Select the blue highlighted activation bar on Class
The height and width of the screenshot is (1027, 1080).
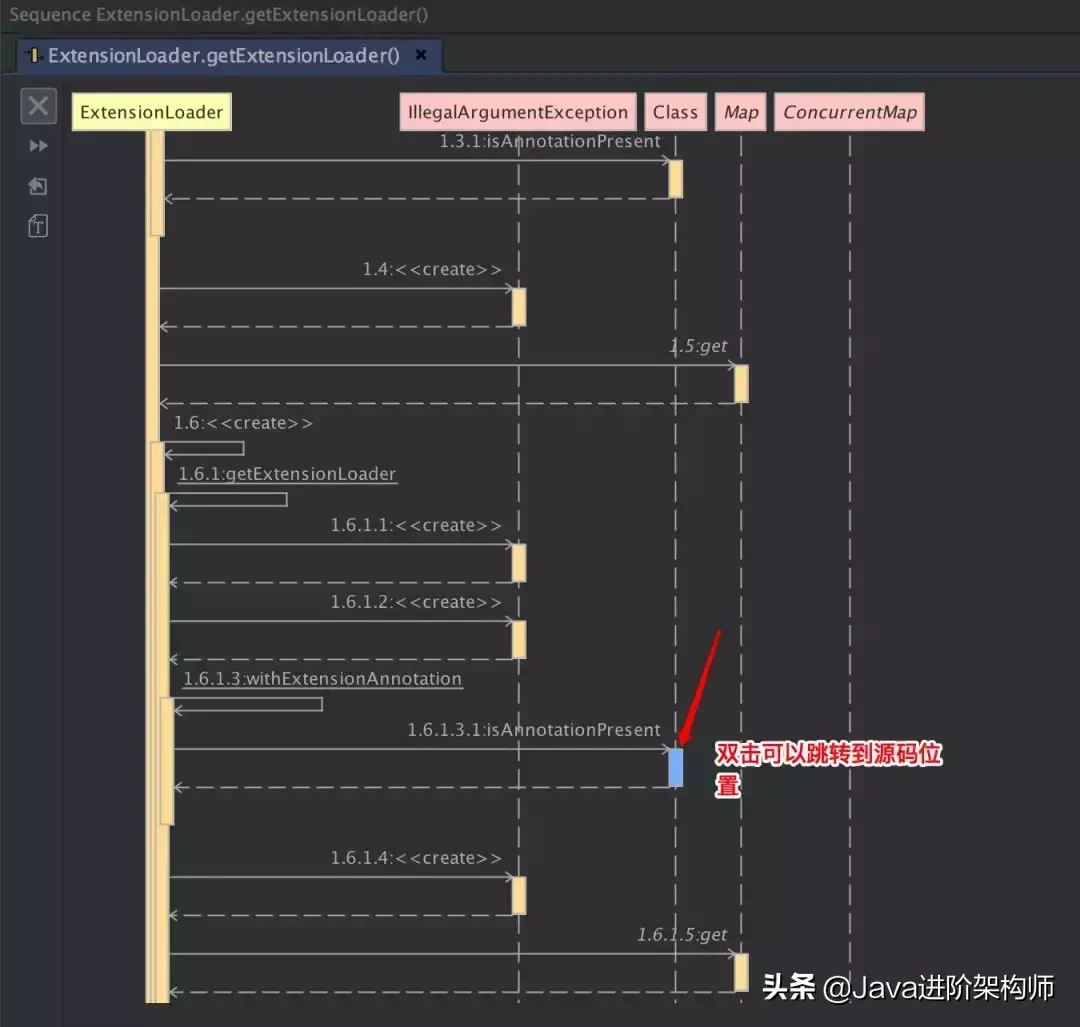[676, 767]
